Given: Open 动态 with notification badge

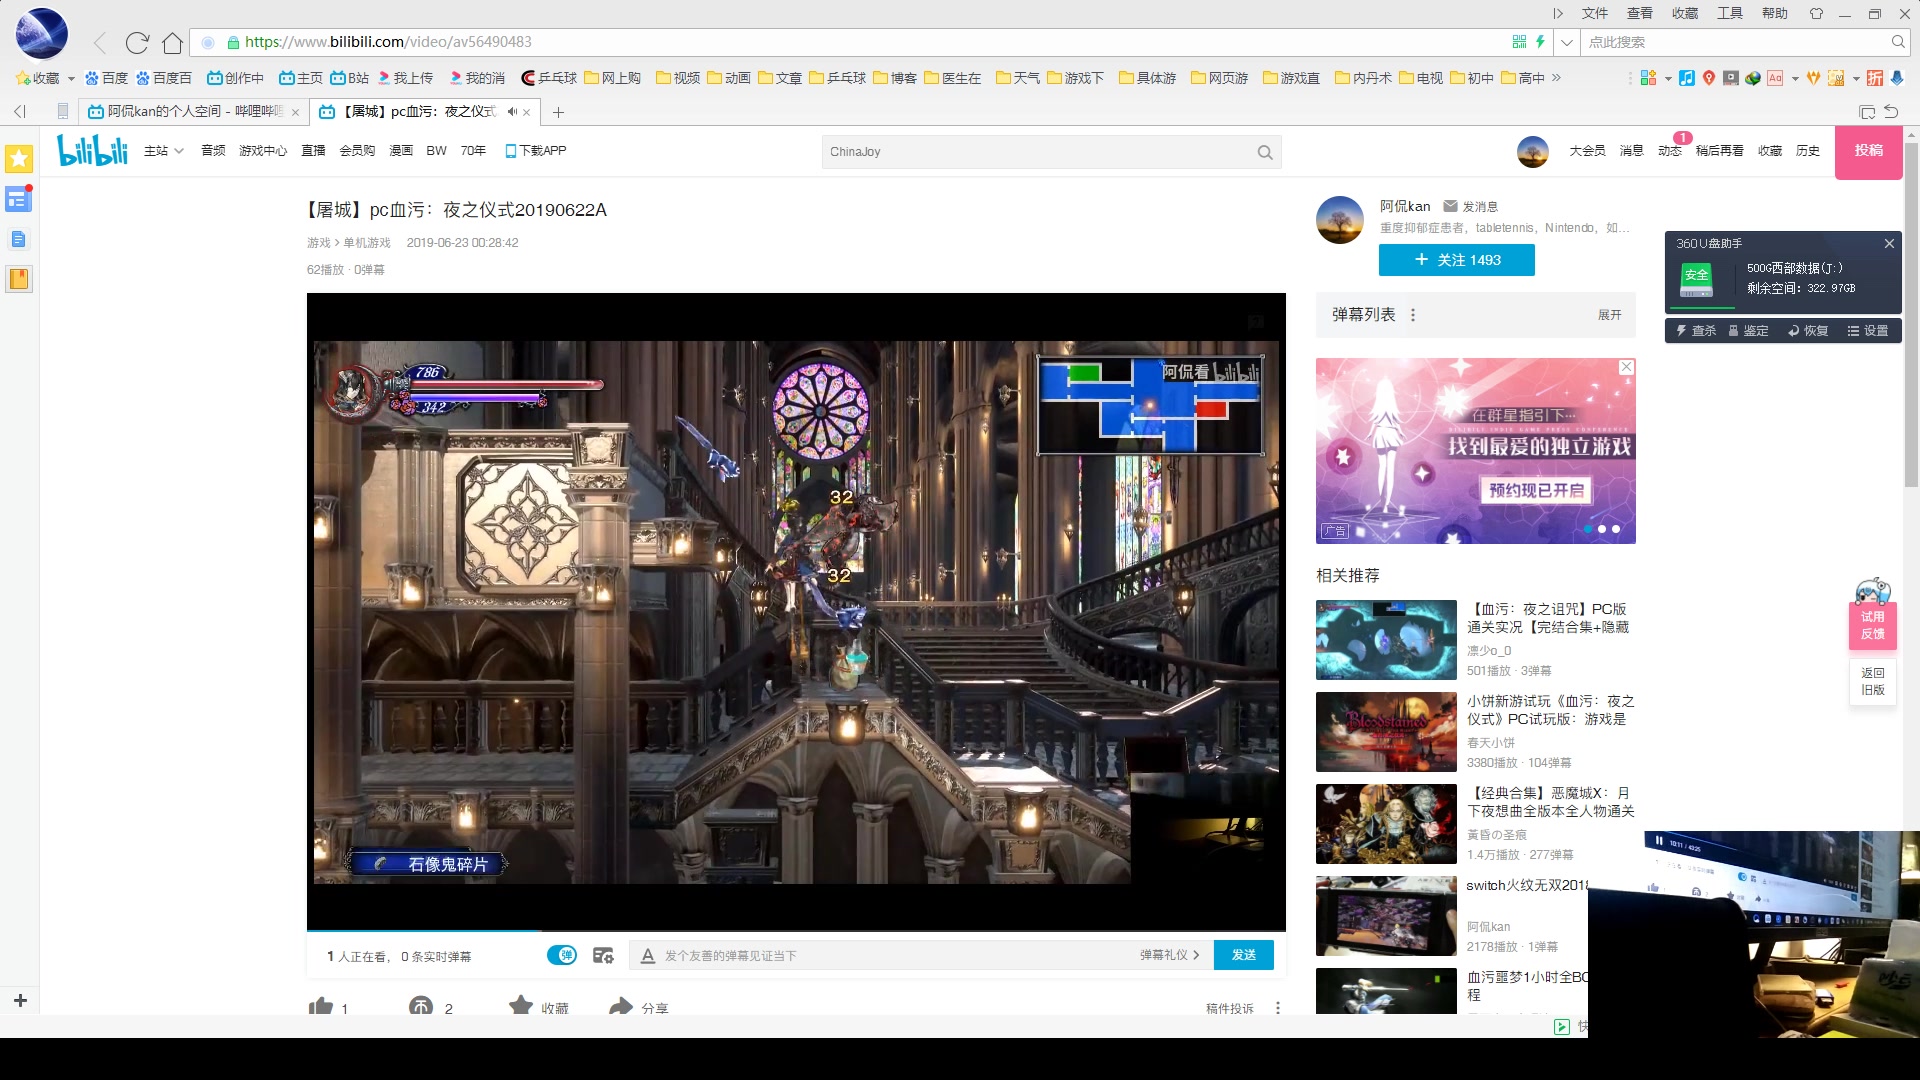Looking at the screenshot, I should 1669,151.
